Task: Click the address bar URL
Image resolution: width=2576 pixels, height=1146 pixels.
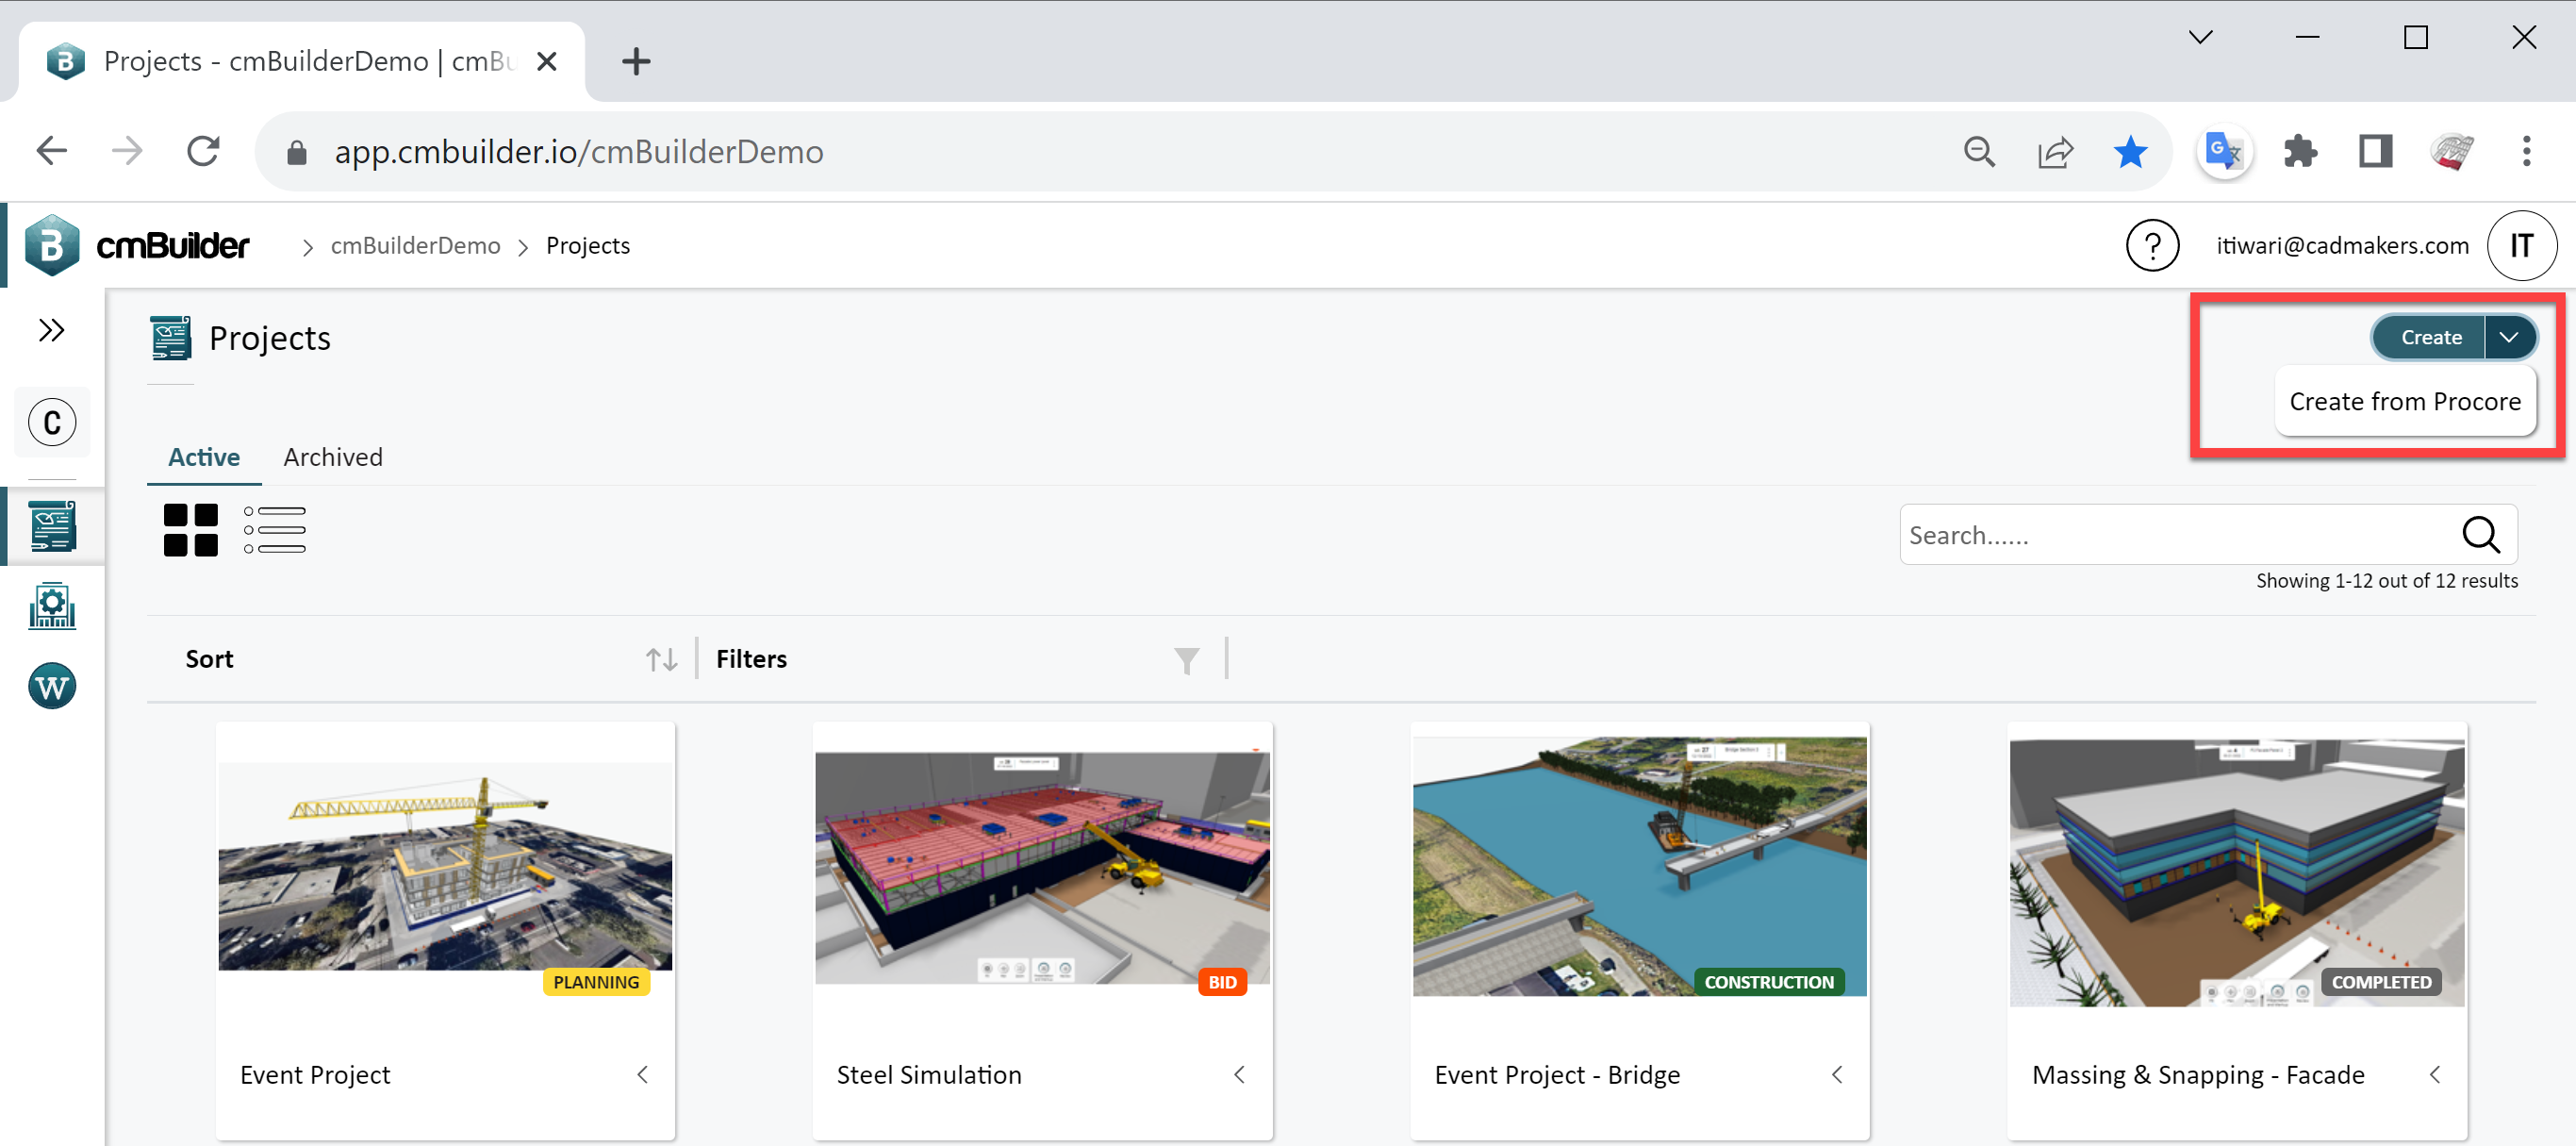Action: pos(578,152)
